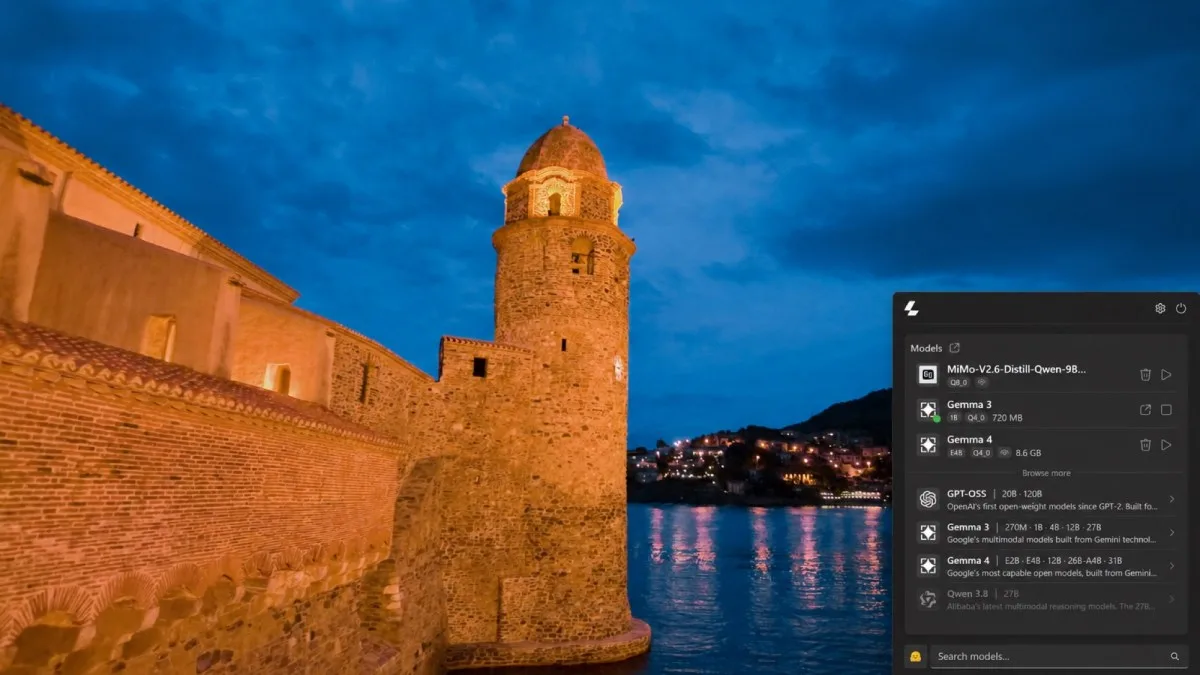Open the external link icon next to Models
This screenshot has height=675, width=1200.
[954, 348]
